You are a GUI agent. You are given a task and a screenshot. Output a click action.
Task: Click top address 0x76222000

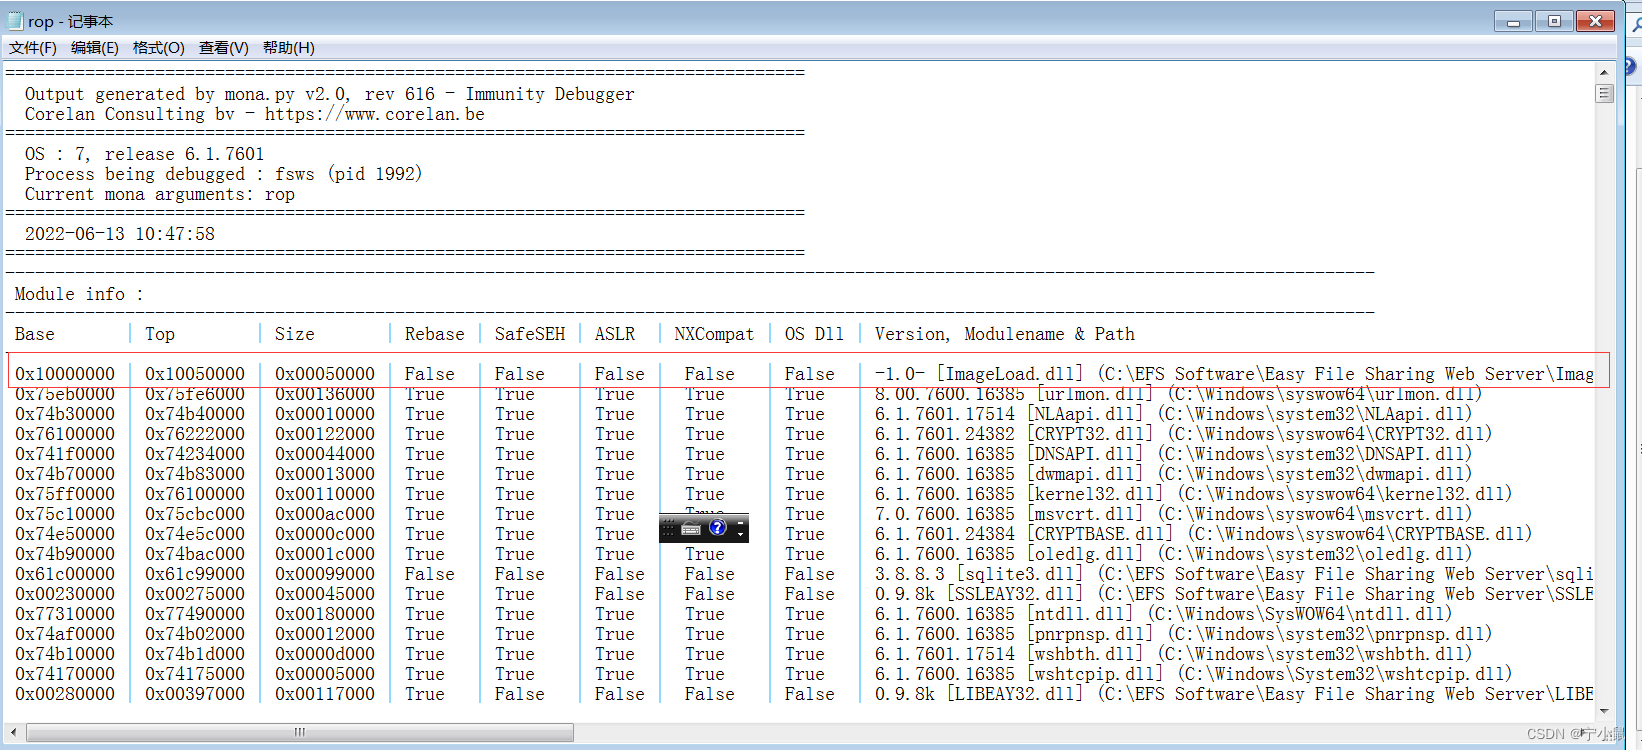[x=195, y=434]
